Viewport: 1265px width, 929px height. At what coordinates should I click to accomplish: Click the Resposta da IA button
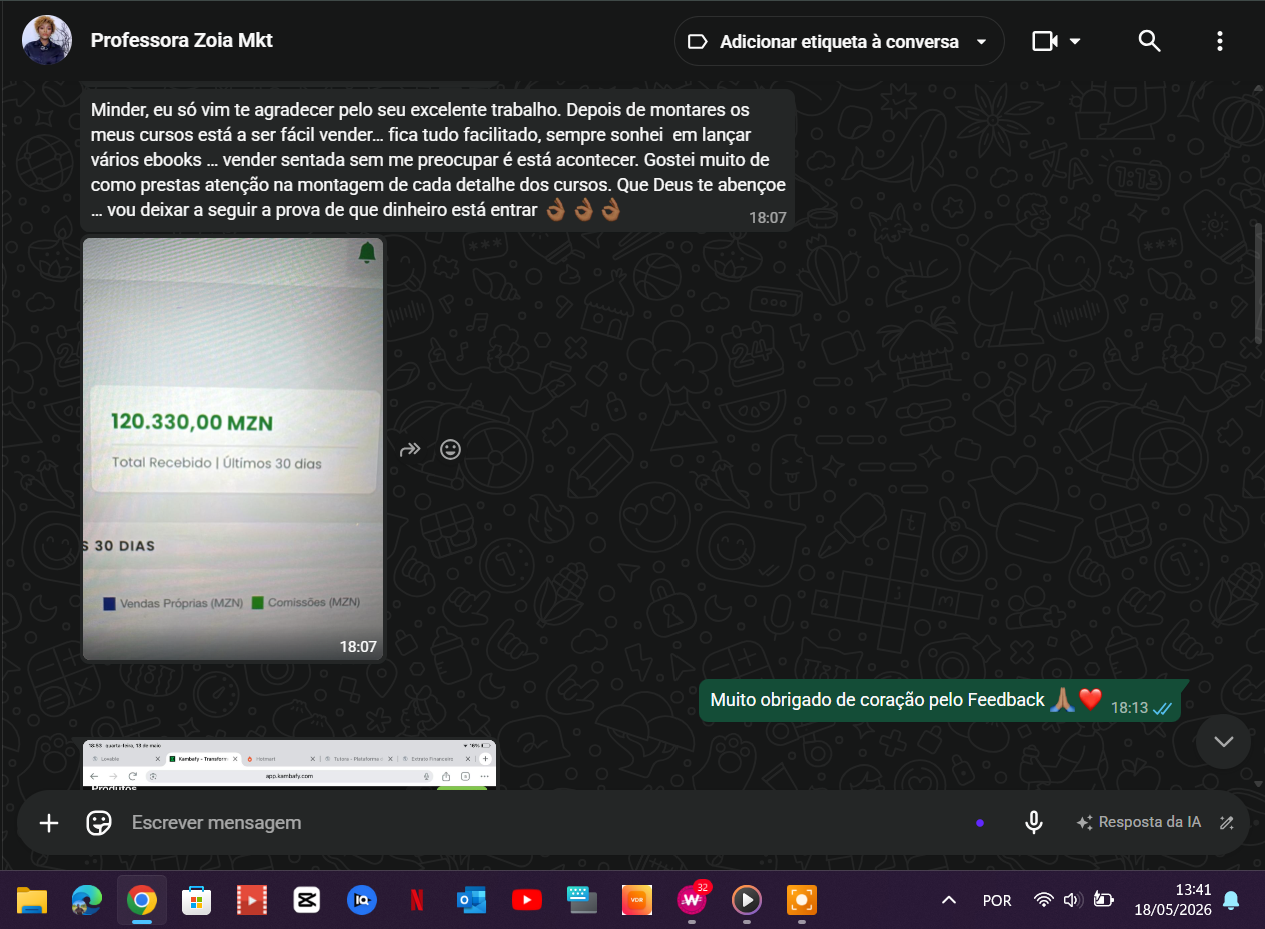tap(1138, 822)
